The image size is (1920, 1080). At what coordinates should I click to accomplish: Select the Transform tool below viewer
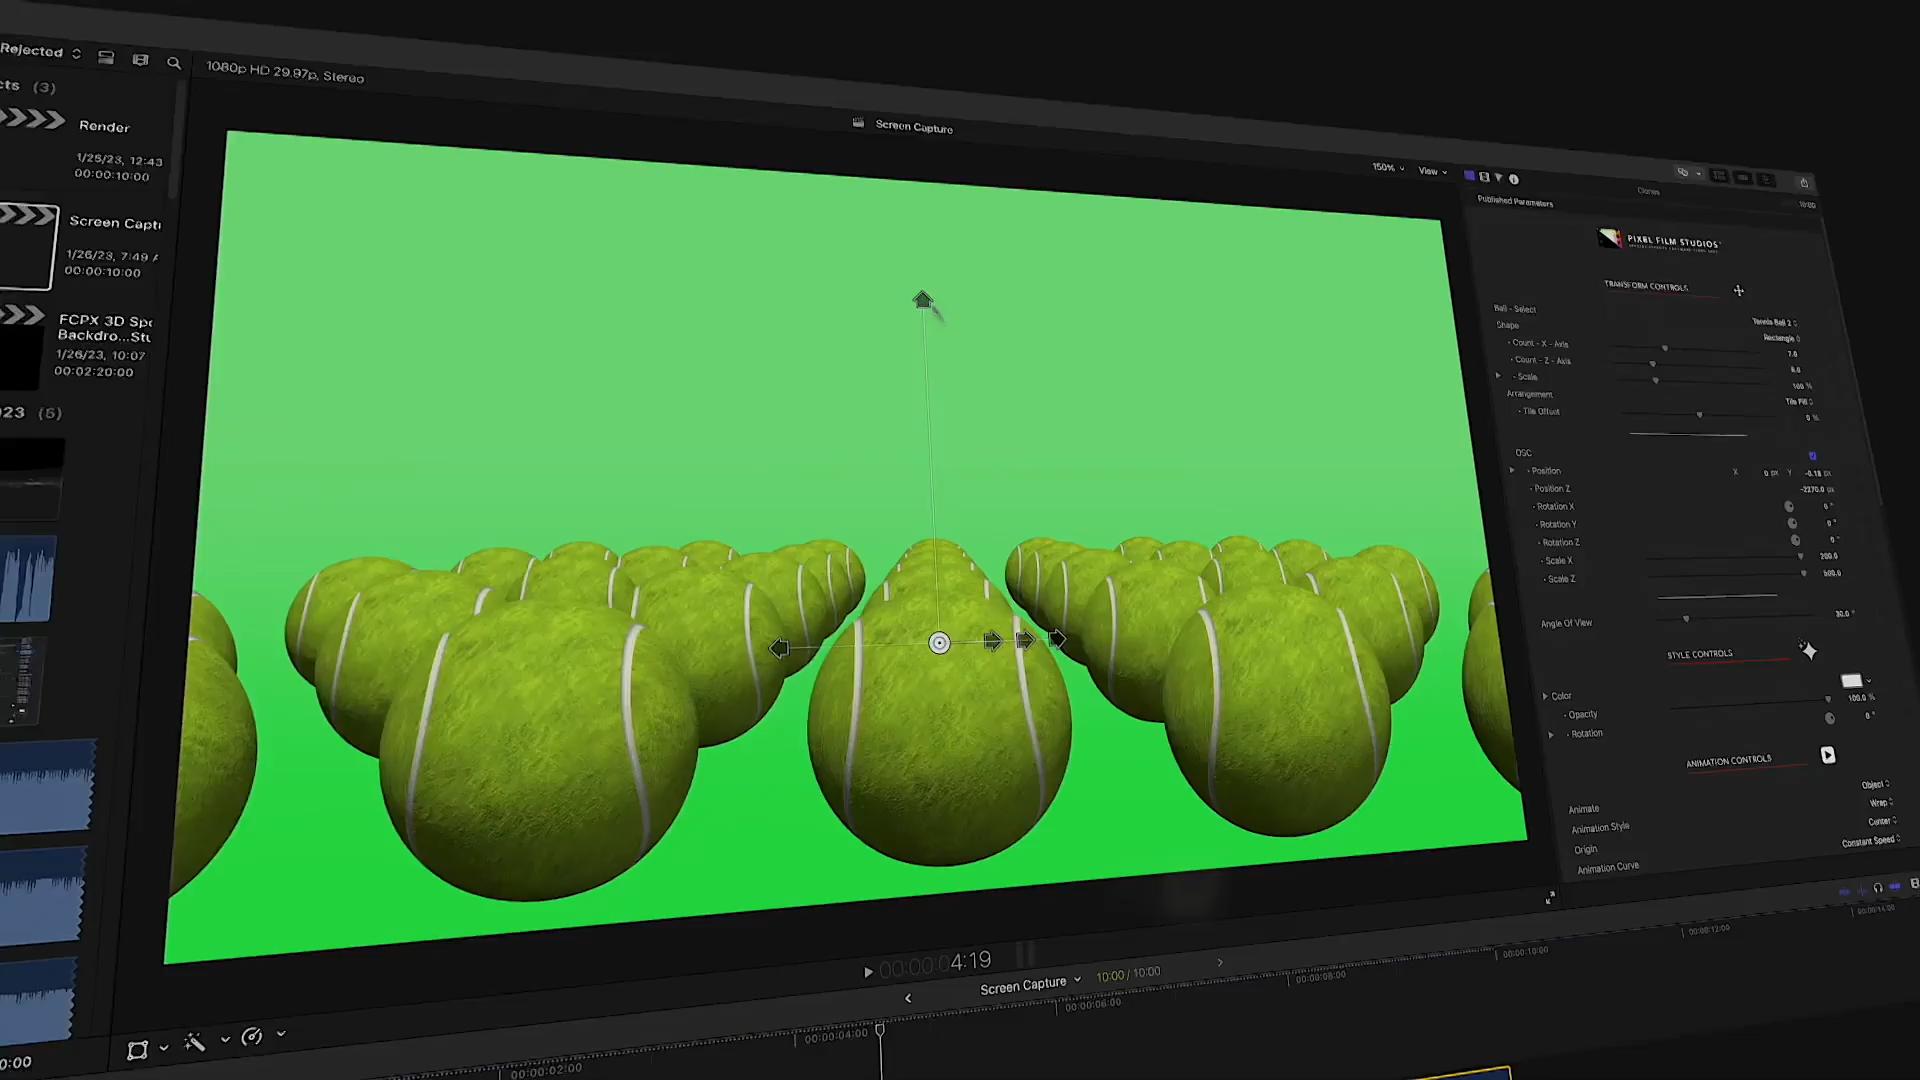pos(137,1050)
